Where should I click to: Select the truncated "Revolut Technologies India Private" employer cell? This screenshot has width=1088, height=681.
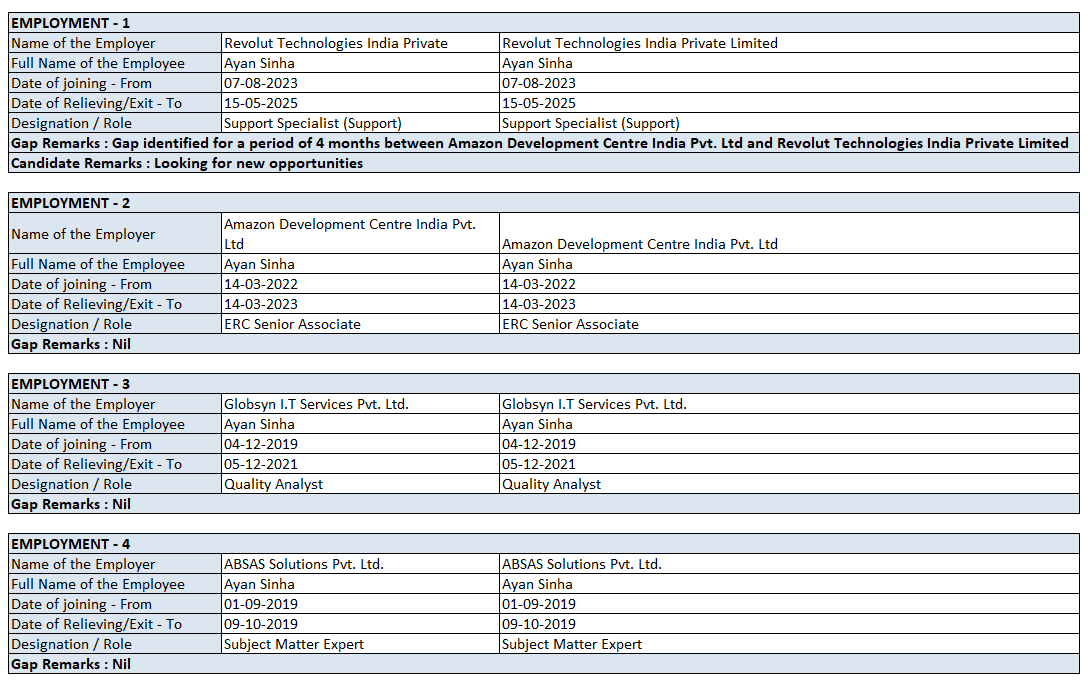point(336,43)
